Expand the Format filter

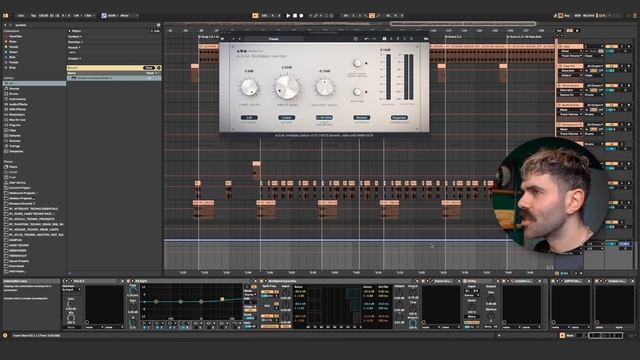coord(74,47)
